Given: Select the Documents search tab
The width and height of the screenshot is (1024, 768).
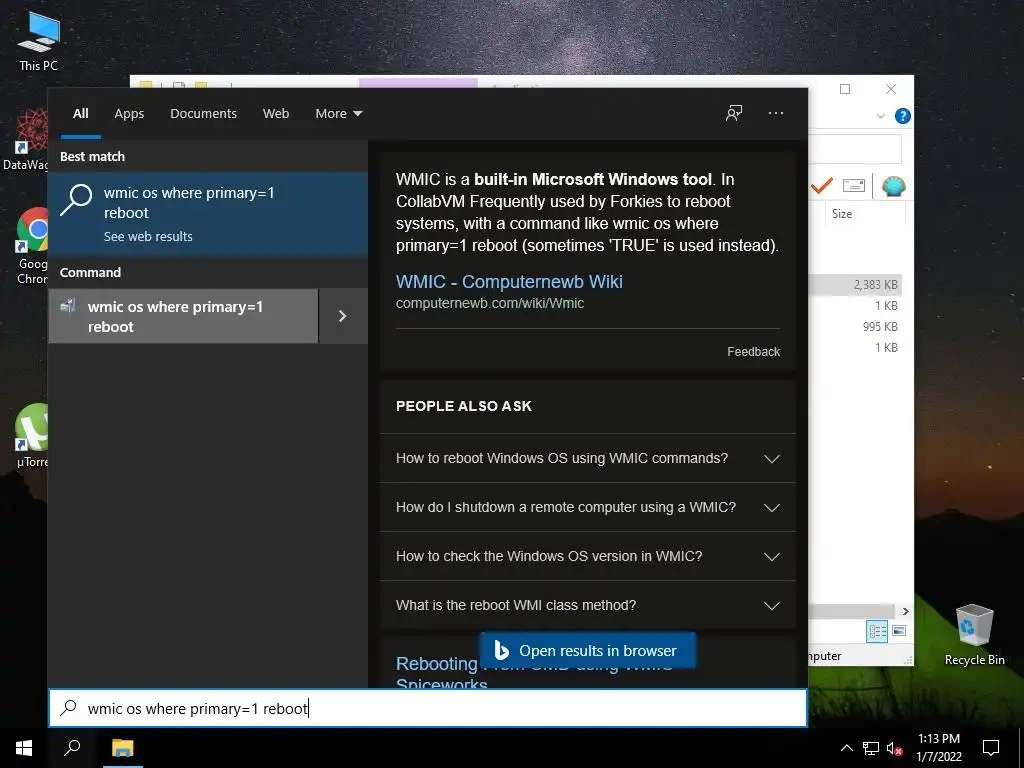Looking at the screenshot, I should tap(203, 114).
